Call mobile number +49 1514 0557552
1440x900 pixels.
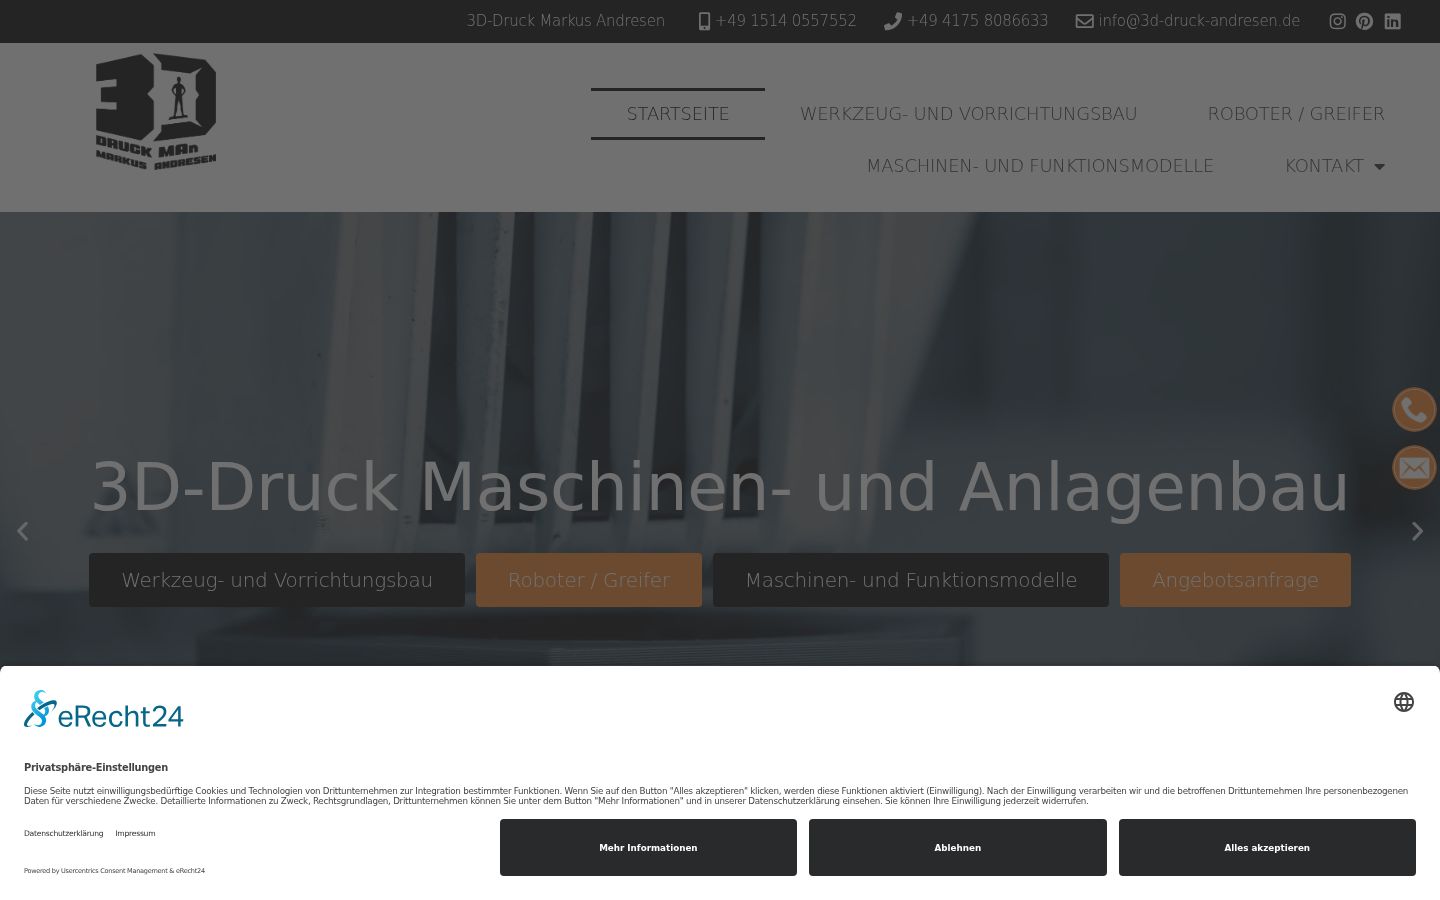coord(777,21)
